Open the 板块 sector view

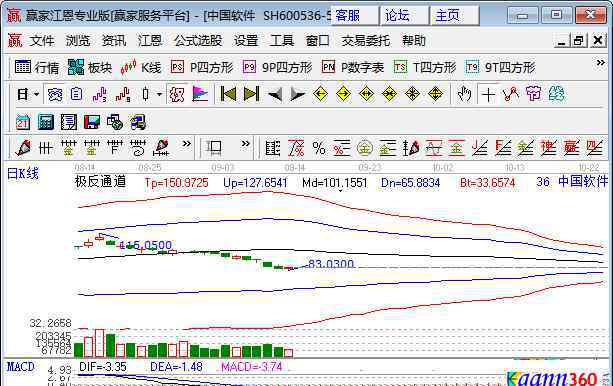tap(90, 67)
